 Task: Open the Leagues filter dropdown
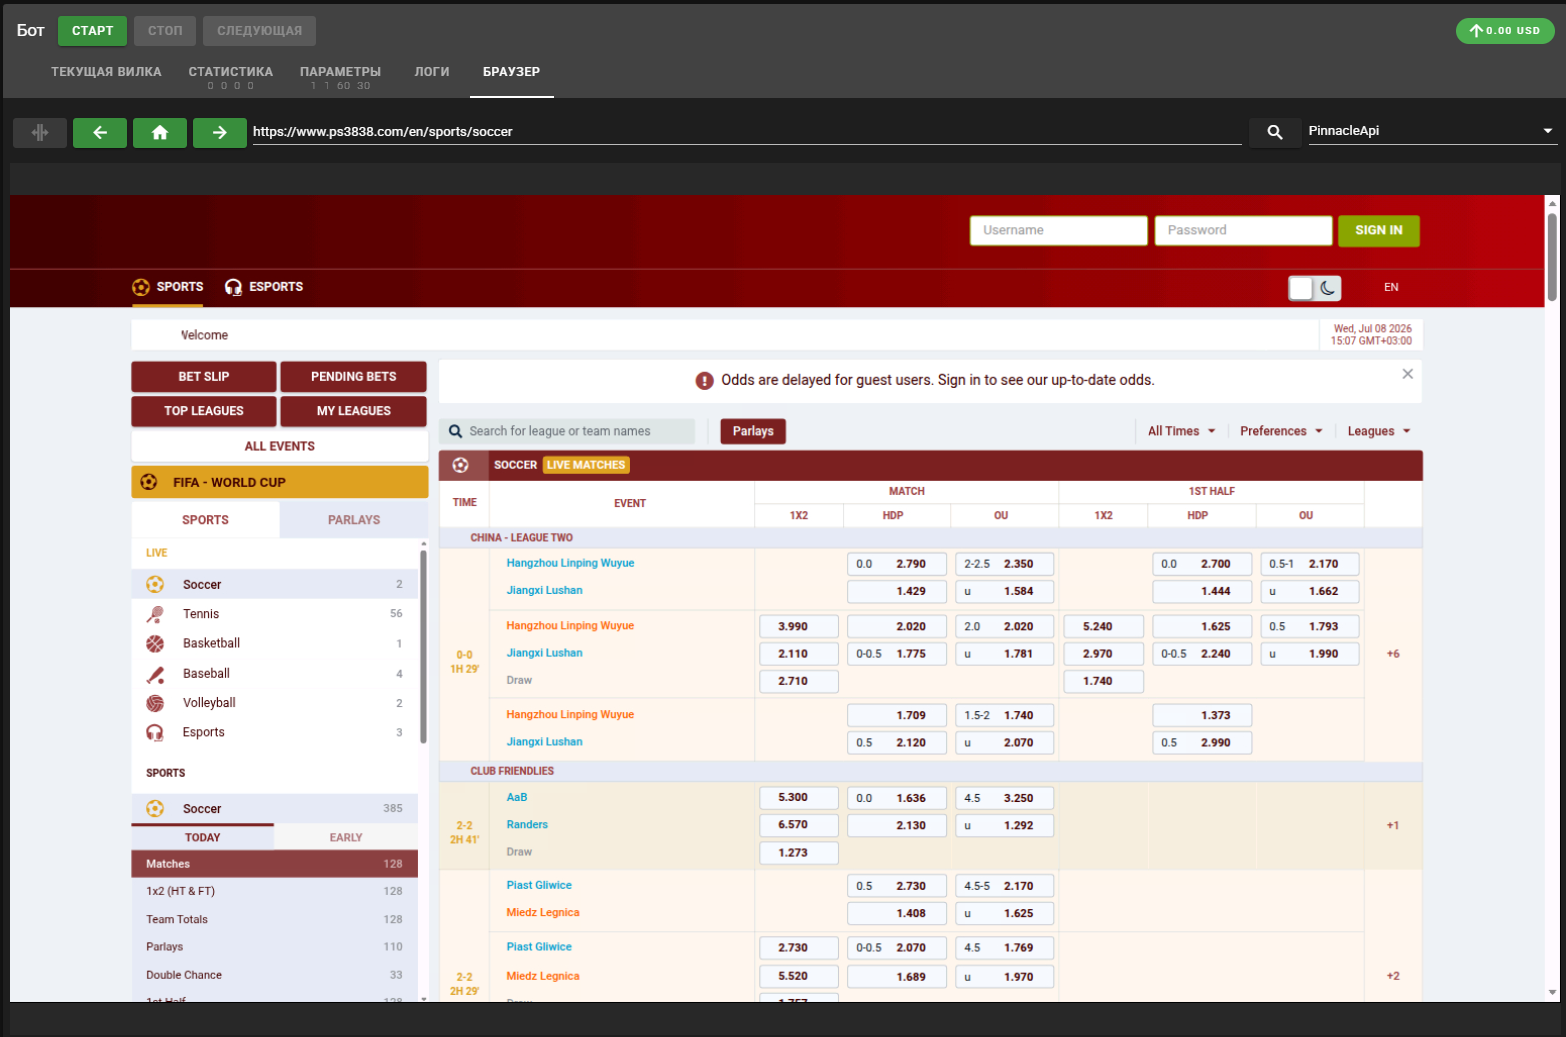click(x=1379, y=431)
